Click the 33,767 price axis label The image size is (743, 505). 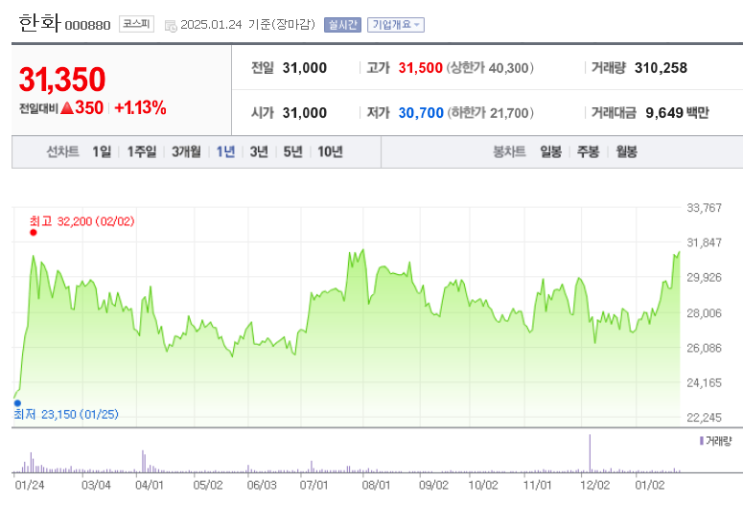(x=704, y=207)
